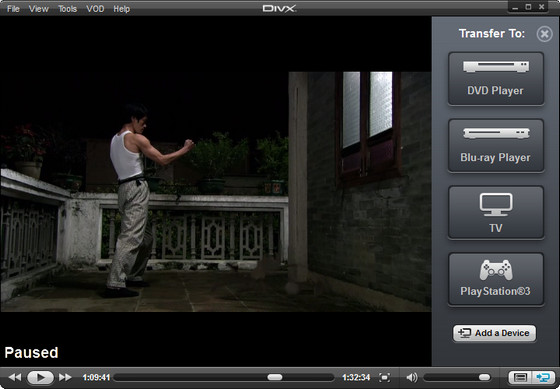
Task: Choose Blu-ray Player as the transfer target
Action: point(496,146)
